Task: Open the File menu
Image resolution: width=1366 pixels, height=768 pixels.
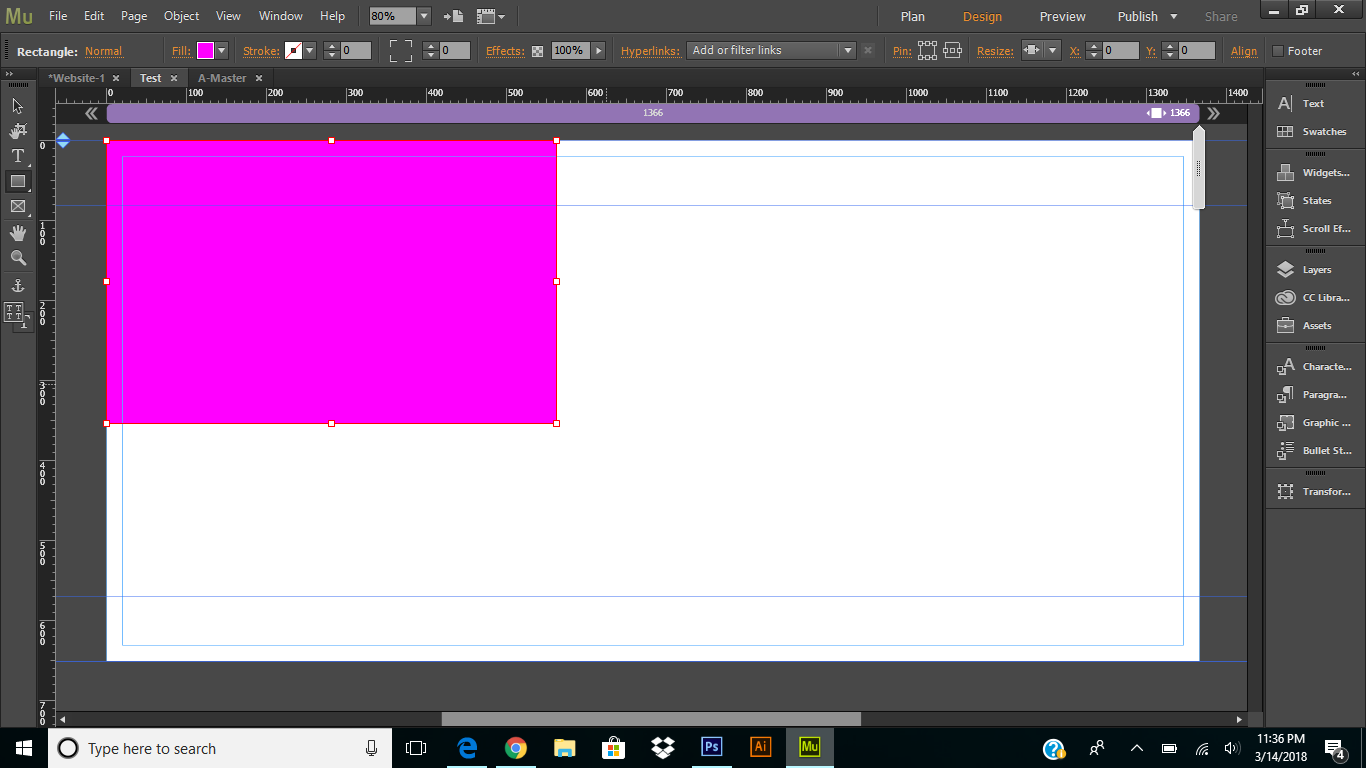Action: [58, 16]
